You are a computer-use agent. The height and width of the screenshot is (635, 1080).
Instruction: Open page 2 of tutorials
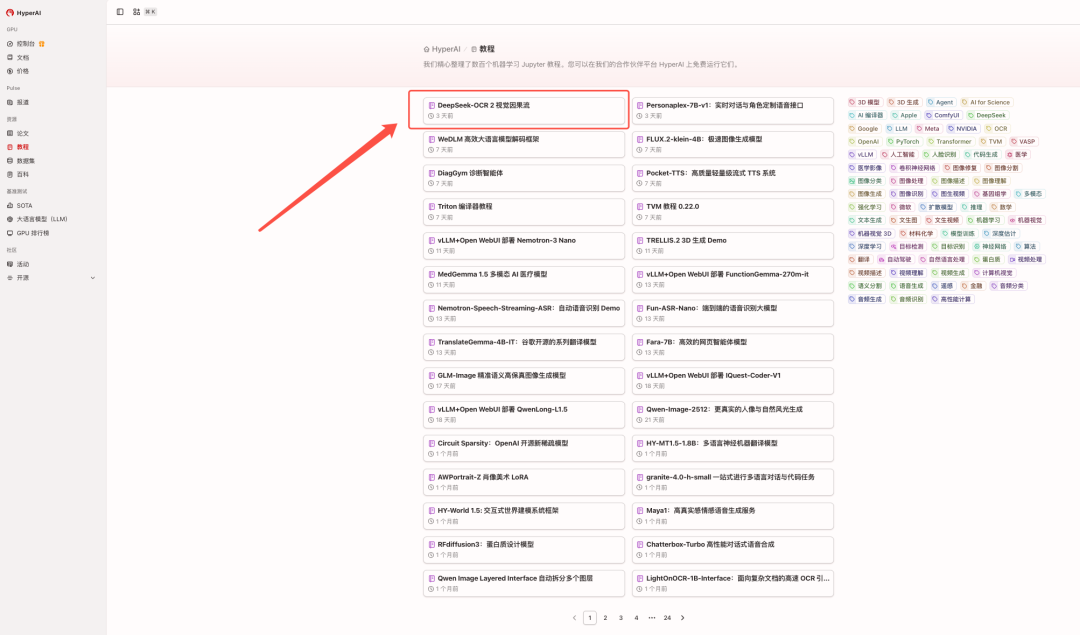pos(605,618)
